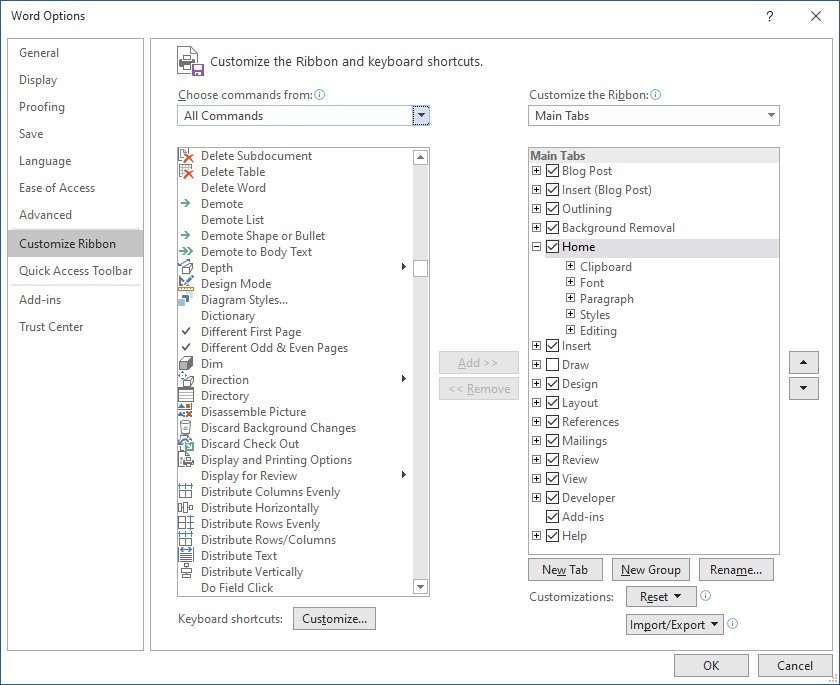Expand the Paragraph group
Image resolution: width=840 pixels, height=685 pixels.
[x=571, y=298]
